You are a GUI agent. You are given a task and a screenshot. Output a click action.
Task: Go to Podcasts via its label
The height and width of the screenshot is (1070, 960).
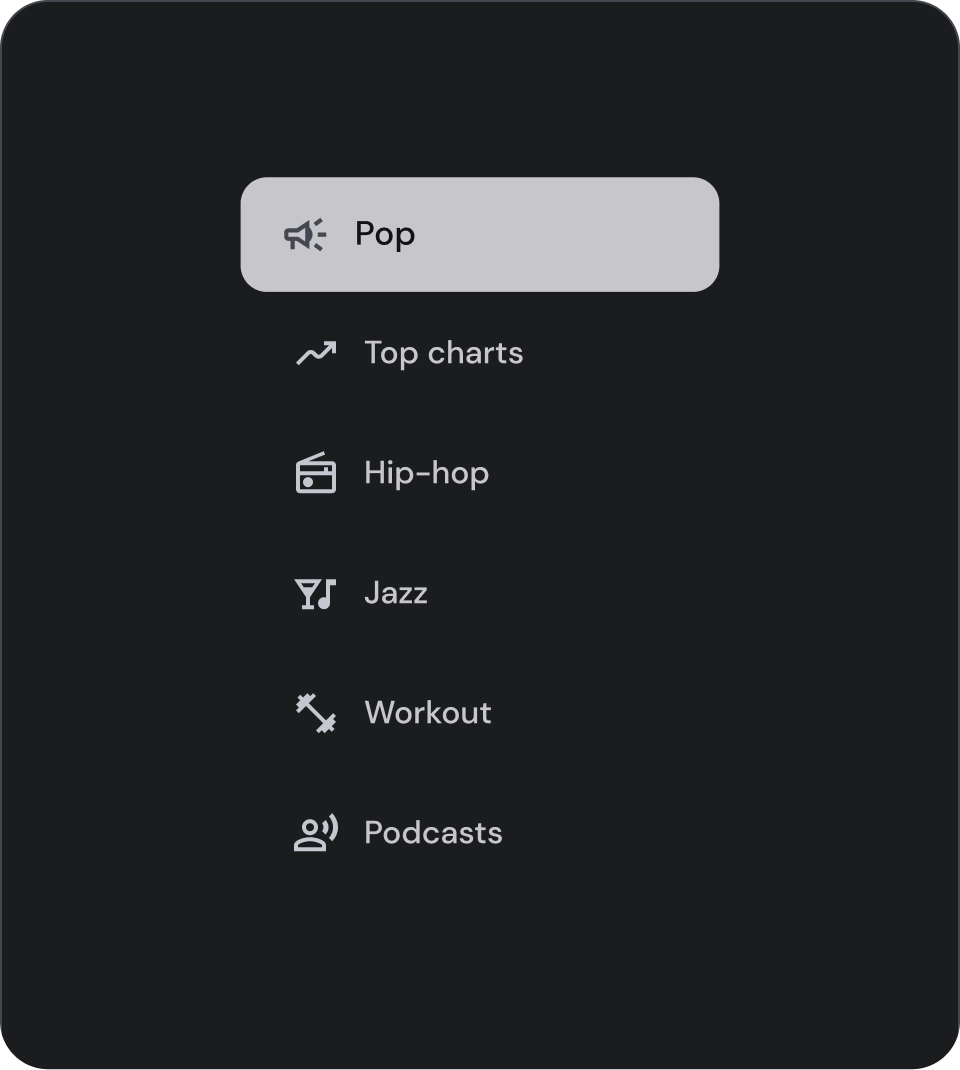coord(433,833)
